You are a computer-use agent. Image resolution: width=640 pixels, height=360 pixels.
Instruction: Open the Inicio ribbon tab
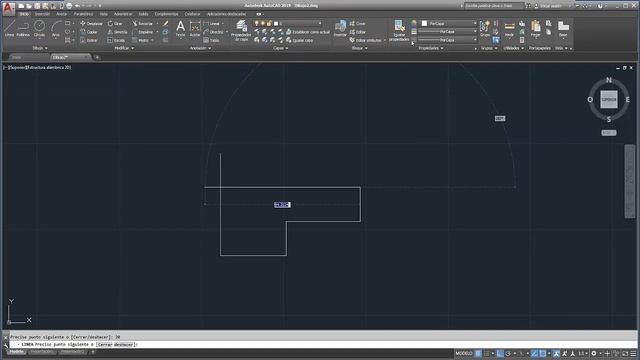[24, 14]
